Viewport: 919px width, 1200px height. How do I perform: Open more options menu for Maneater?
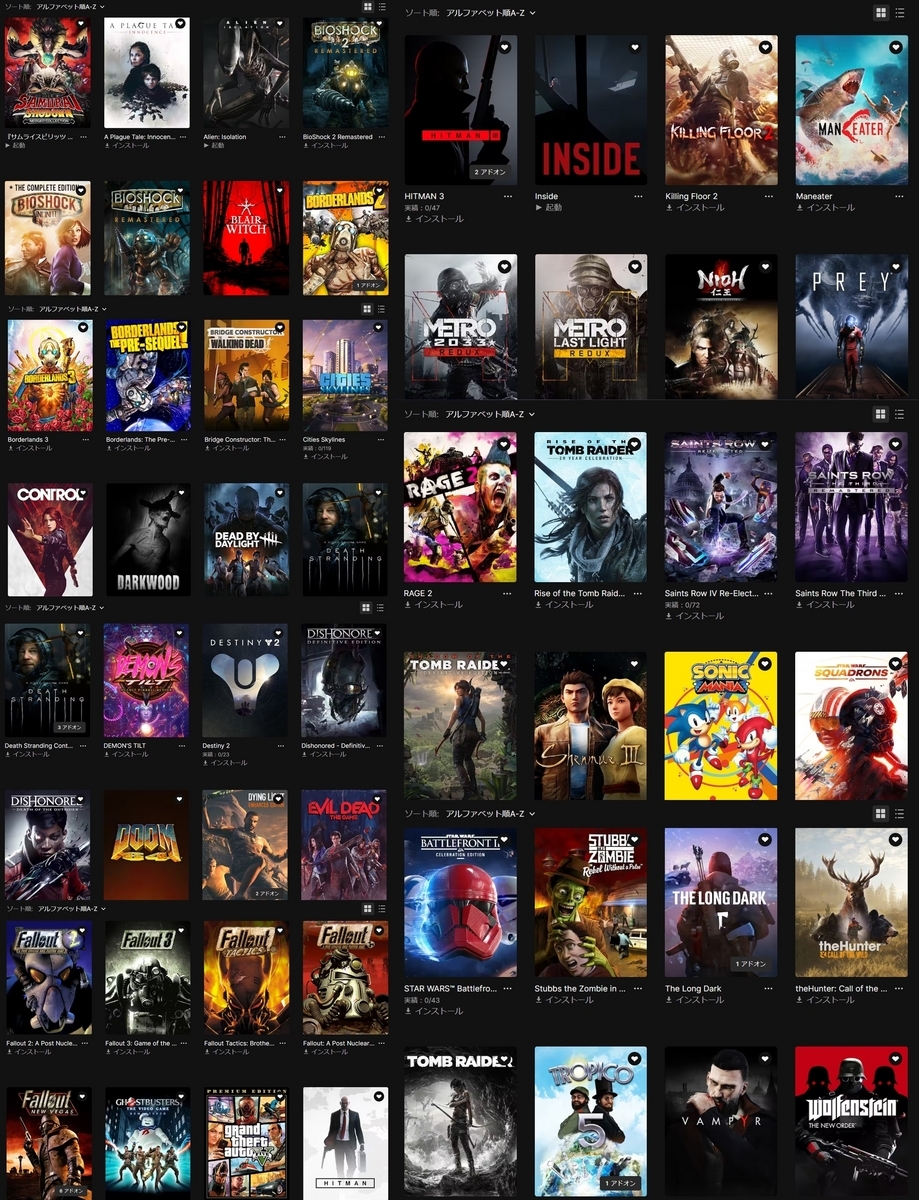click(x=898, y=196)
